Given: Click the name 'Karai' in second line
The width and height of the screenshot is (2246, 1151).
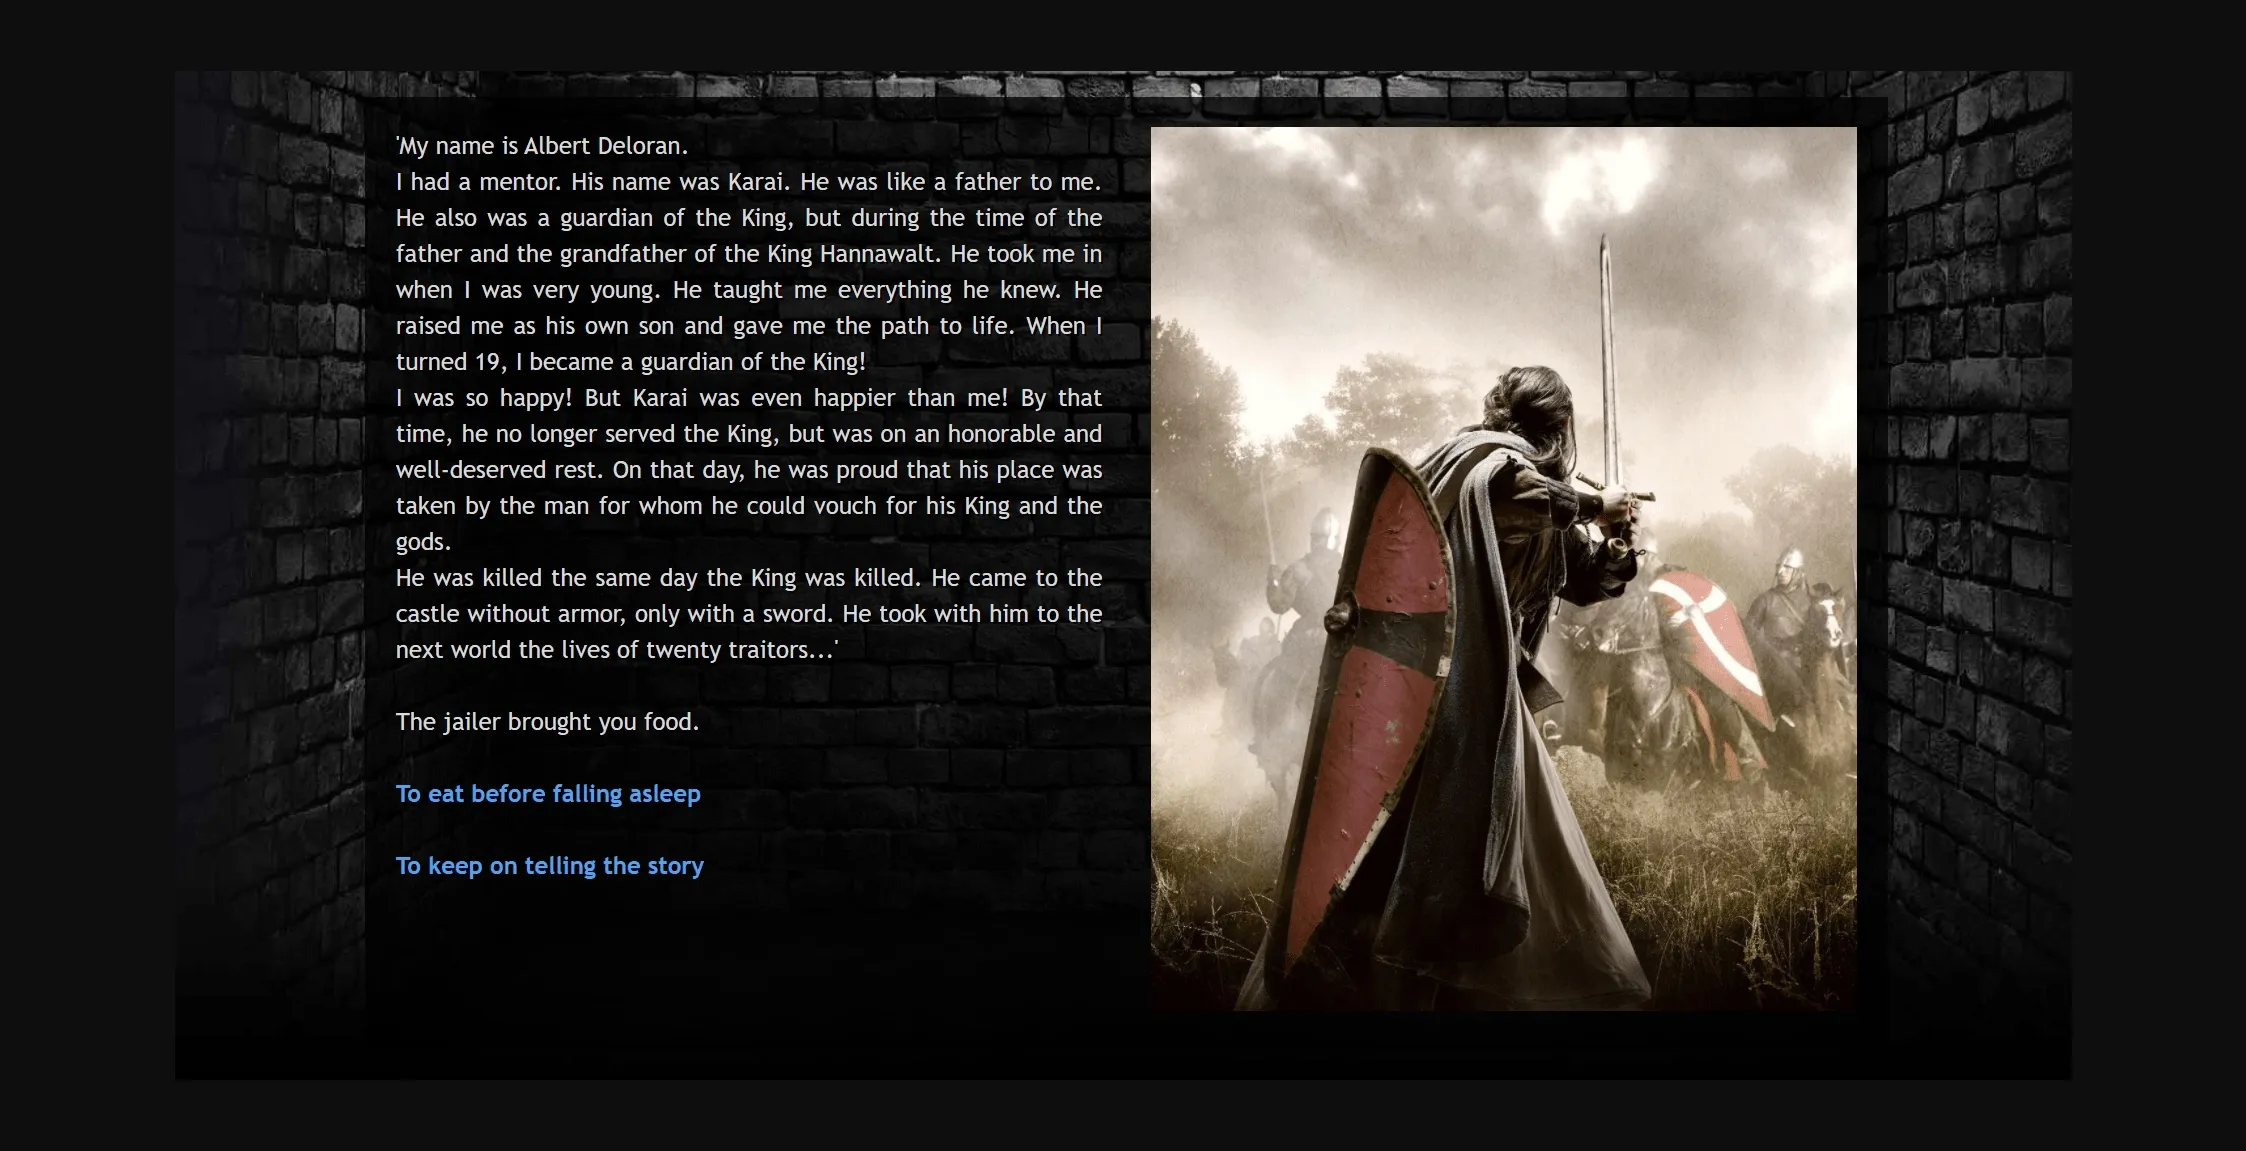Looking at the screenshot, I should click(x=758, y=182).
